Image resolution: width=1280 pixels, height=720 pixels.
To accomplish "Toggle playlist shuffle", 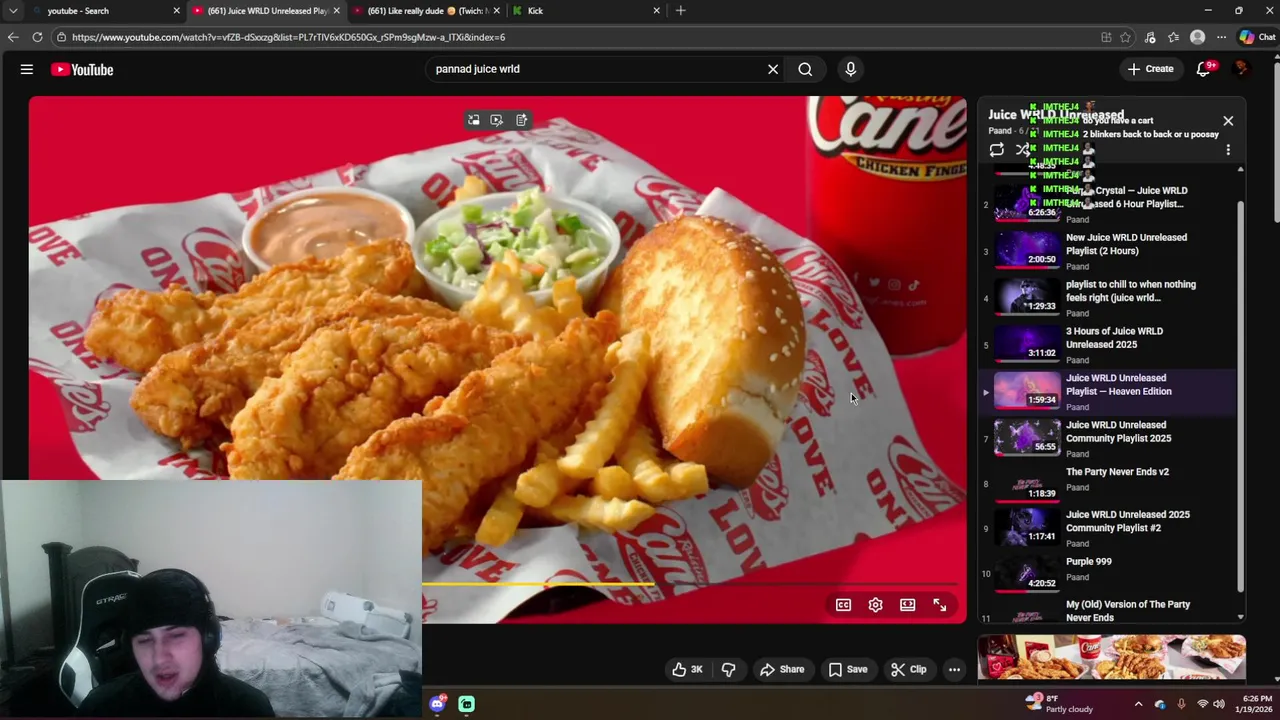I will point(1022,150).
